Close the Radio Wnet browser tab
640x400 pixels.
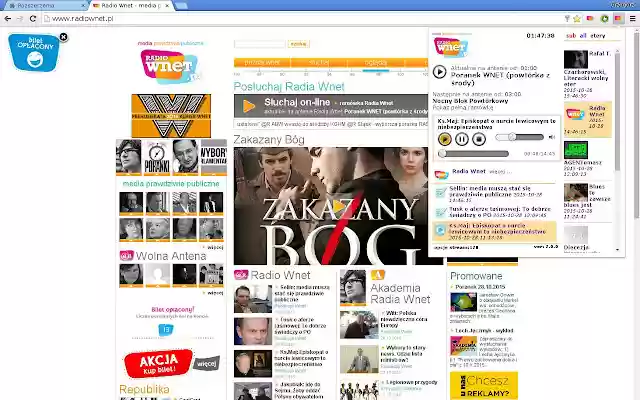point(167,6)
